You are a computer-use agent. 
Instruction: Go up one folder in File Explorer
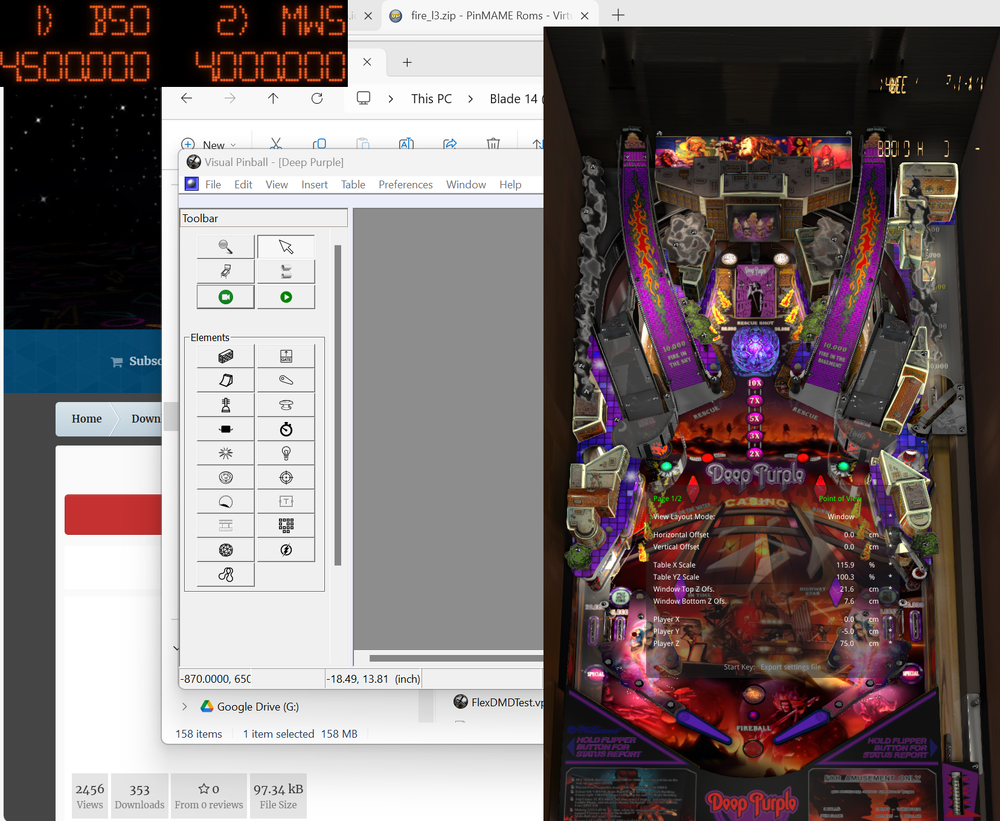click(273, 98)
